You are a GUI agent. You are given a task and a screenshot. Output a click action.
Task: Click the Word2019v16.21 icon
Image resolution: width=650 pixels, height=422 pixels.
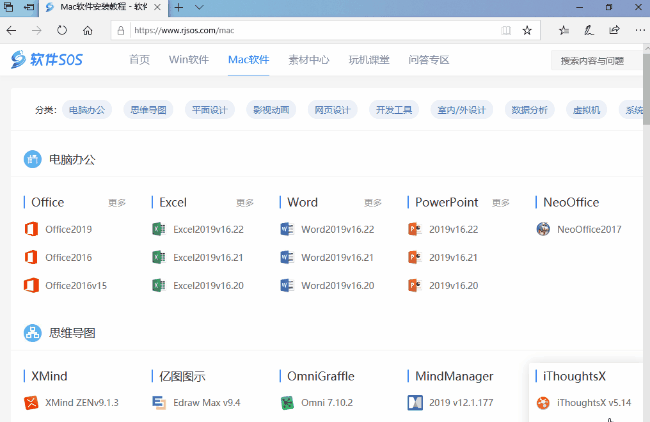pyautogui.click(x=287, y=257)
